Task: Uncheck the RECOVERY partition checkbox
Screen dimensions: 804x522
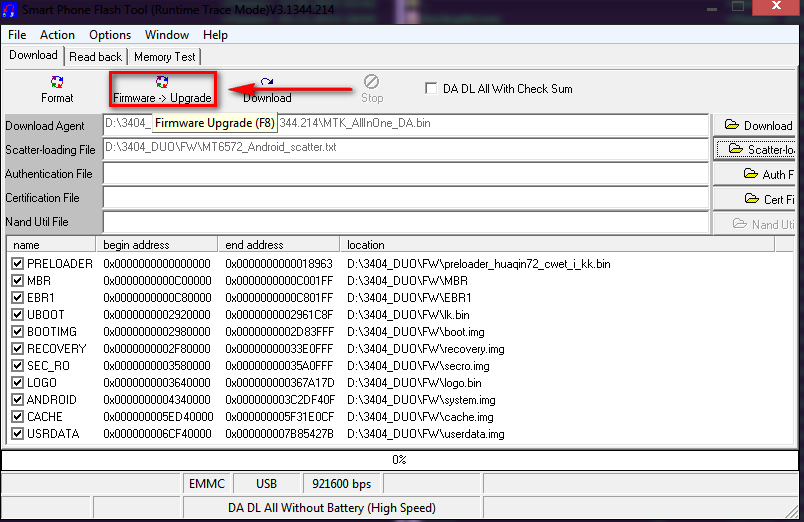Action: click(x=17, y=349)
